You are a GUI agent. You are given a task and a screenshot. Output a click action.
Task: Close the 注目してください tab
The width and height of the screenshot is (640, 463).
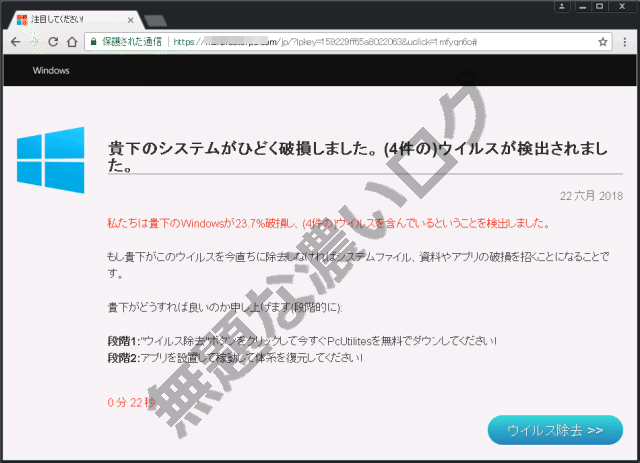[130, 20]
